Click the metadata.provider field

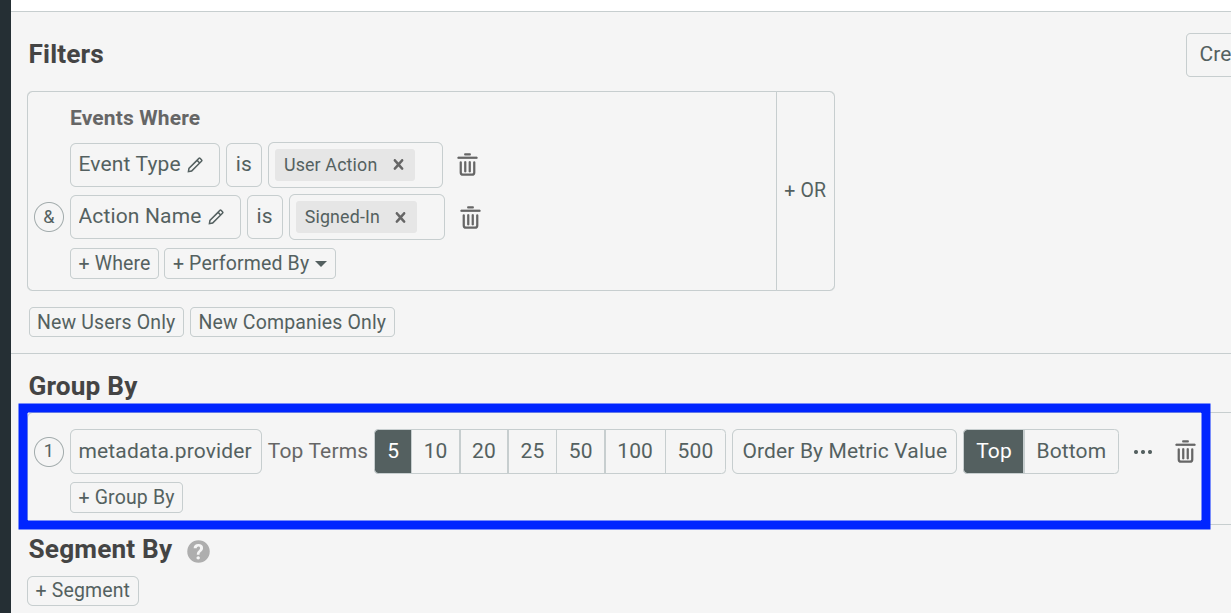165,451
